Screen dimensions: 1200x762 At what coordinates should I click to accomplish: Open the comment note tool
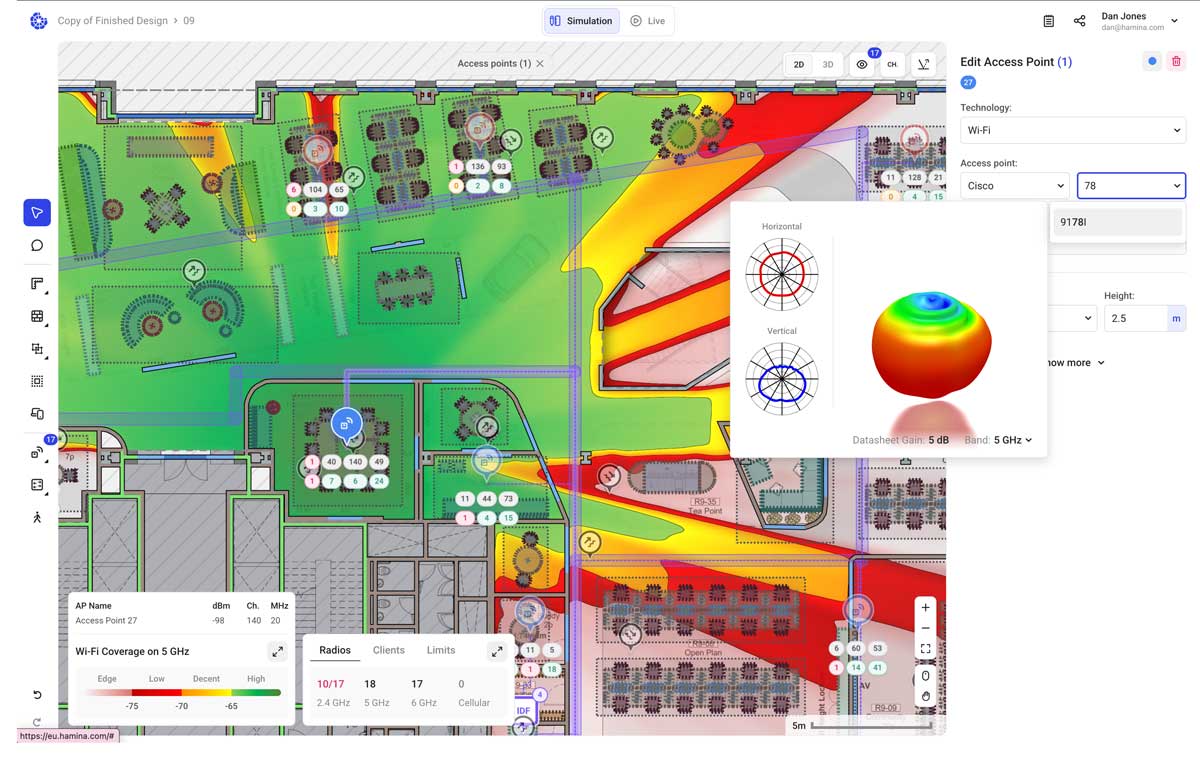[x=37, y=245]
